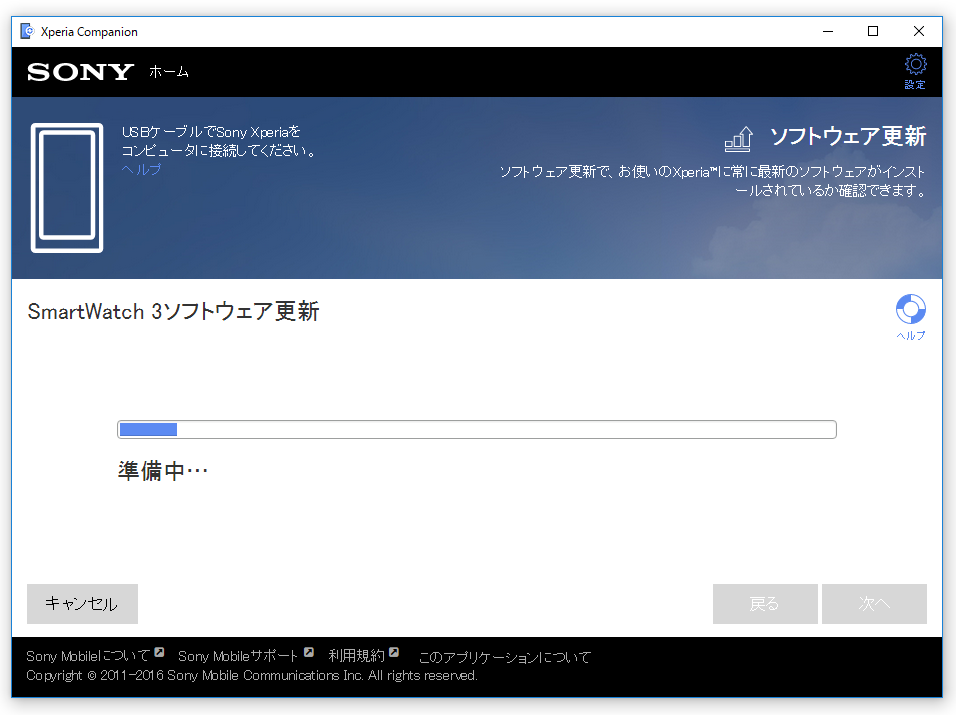Click the phone outline illustration
The height and width of the screenshot is (715, 956).
click(x=67, y=188)
